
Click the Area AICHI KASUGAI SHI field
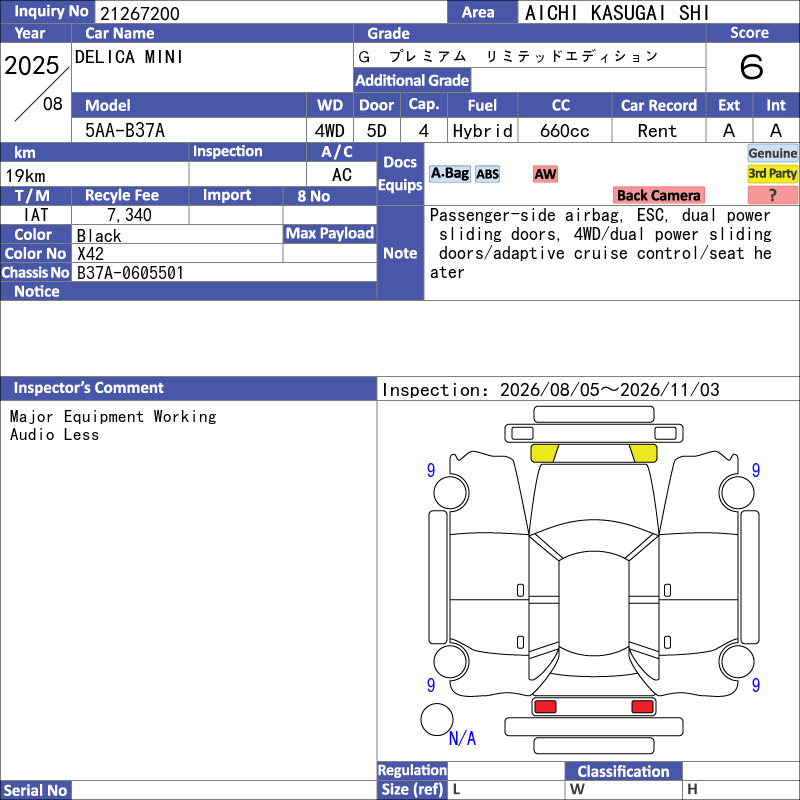(658, 13)
